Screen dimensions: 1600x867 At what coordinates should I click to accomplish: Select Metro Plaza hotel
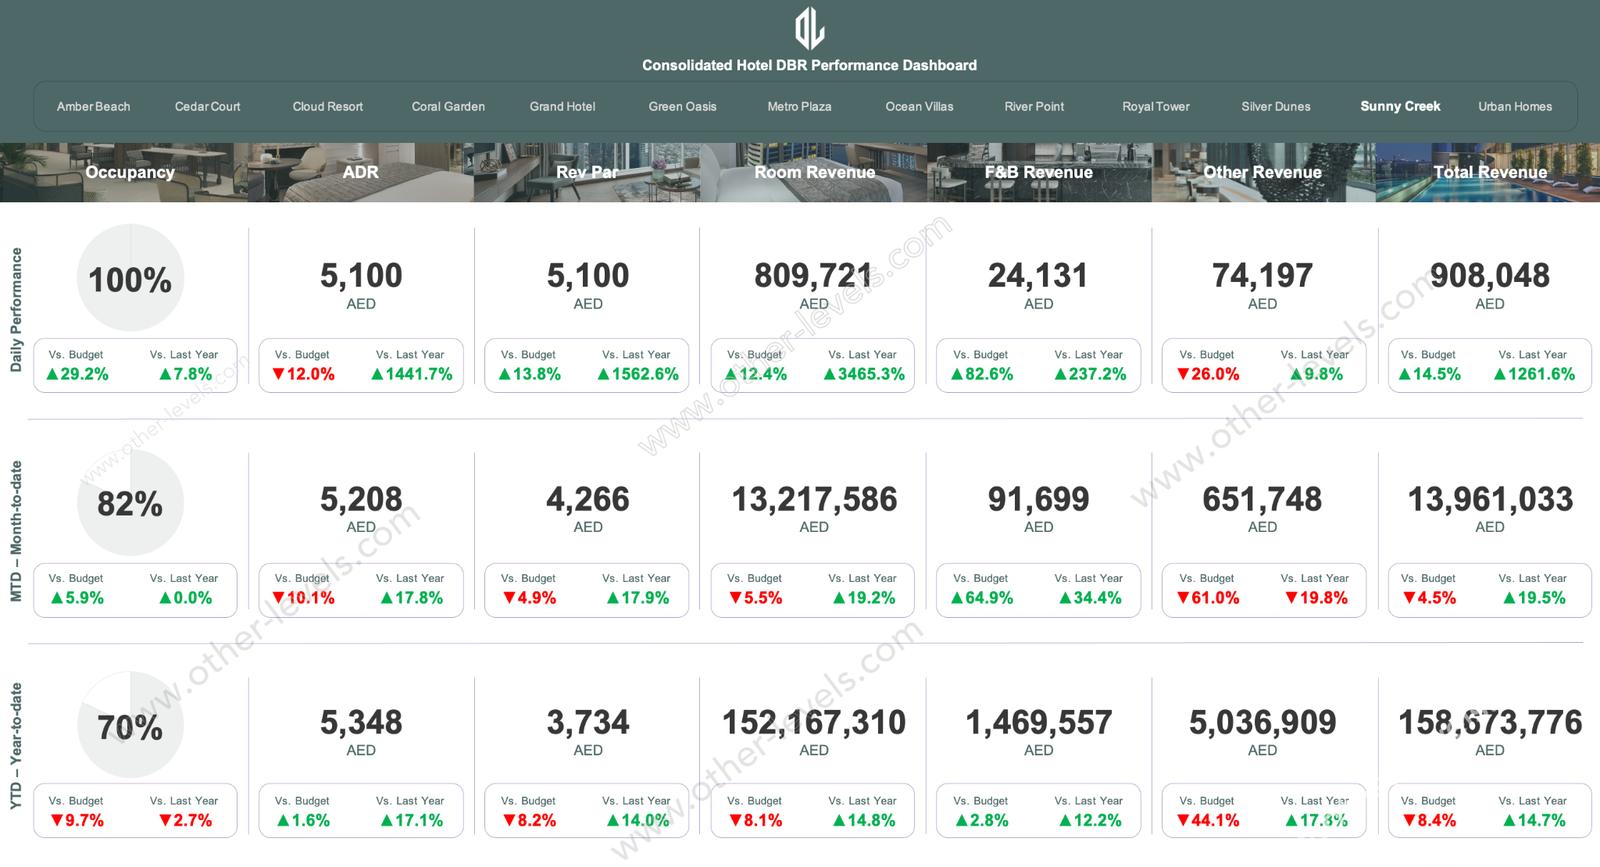click(x=799, y=107)
